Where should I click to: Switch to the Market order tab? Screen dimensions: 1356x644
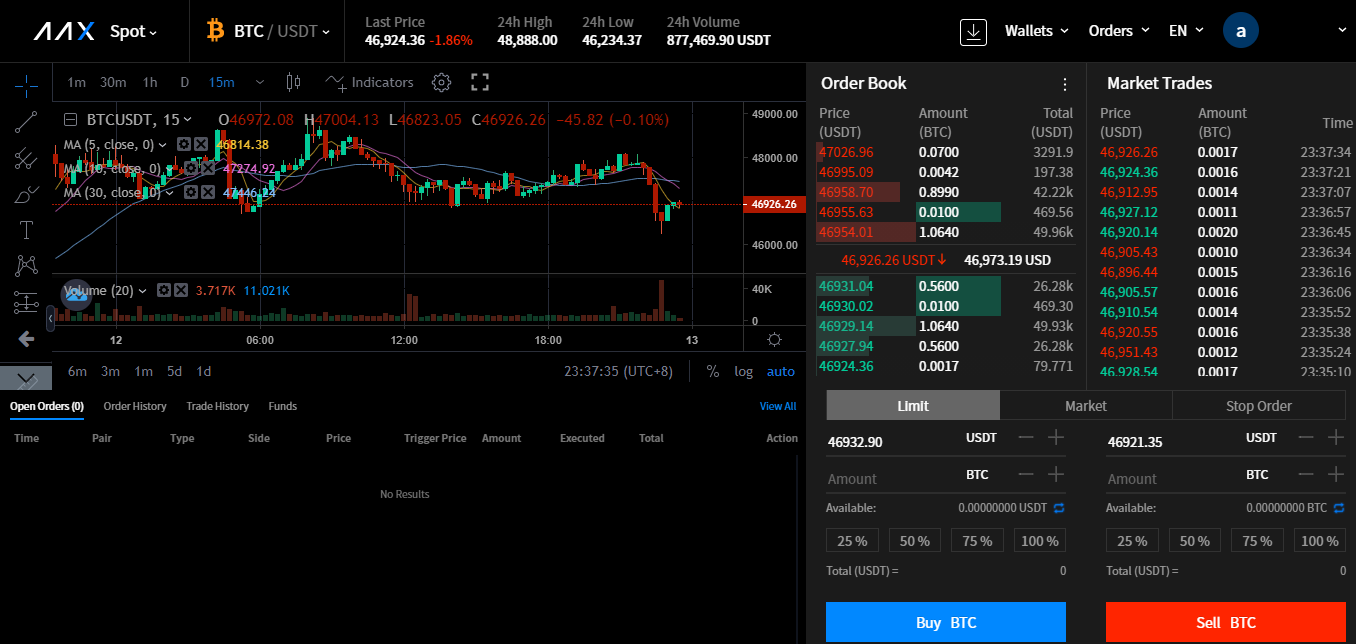coord(1085,406)
